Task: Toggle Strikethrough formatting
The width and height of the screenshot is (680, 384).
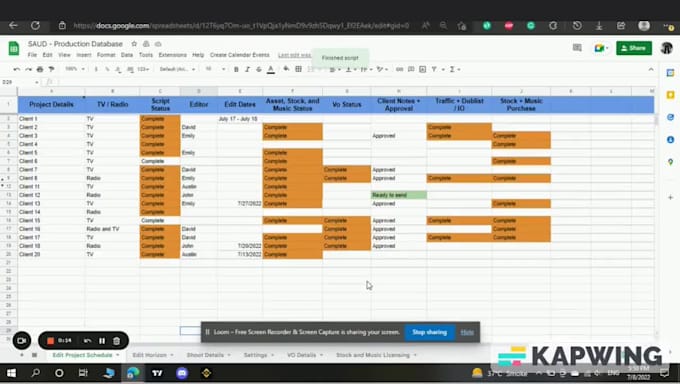Action: [x=258, y=69]
